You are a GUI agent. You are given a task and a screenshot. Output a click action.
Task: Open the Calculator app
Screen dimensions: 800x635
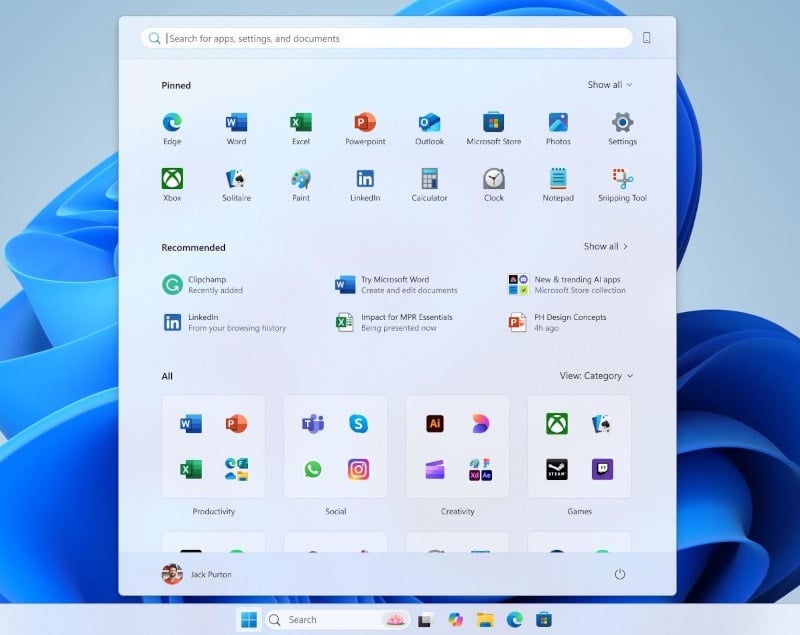pyautogui.click(x=429, y=185)
